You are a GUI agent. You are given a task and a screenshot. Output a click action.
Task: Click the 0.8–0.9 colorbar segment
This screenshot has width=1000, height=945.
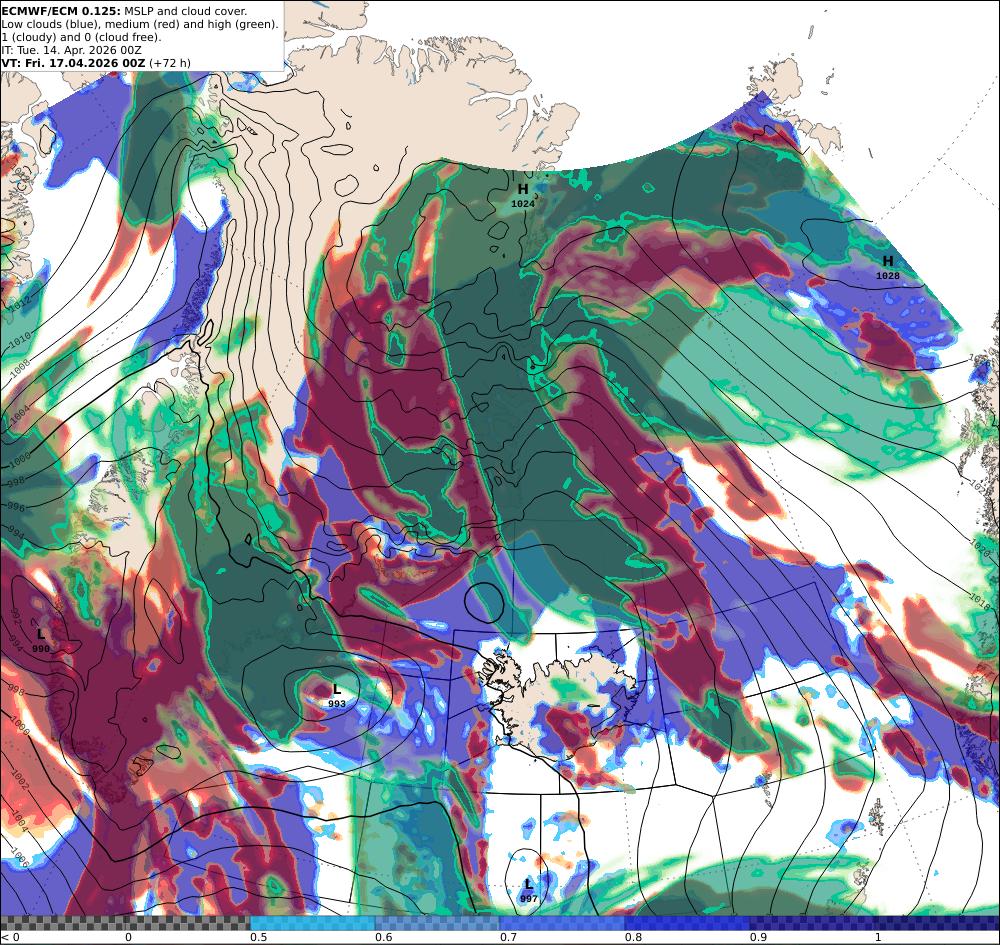click(688, 923)
